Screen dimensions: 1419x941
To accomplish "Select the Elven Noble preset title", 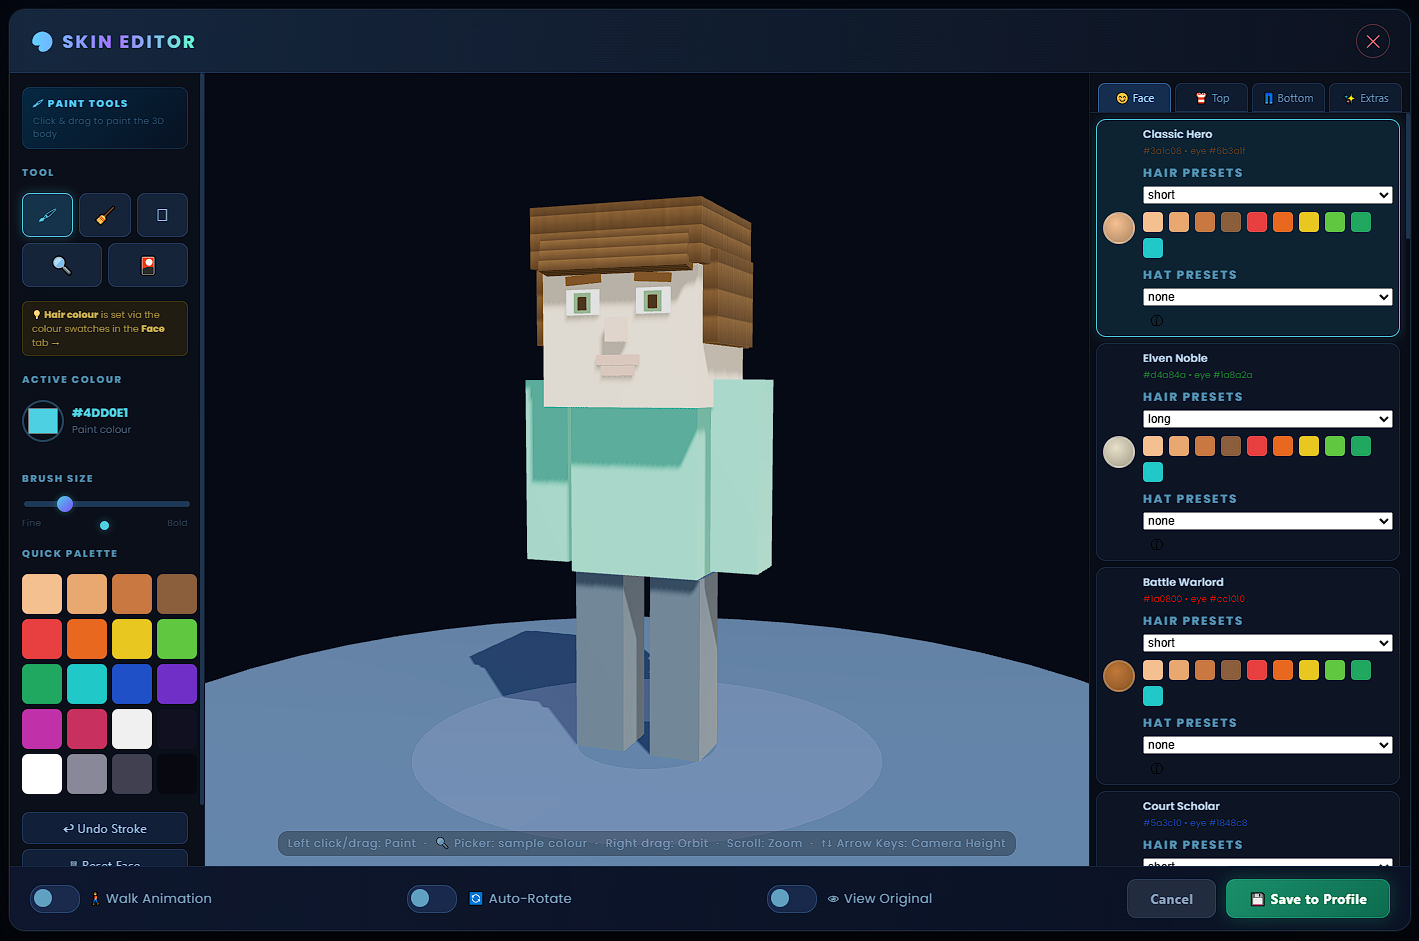I will [1175, 358].
